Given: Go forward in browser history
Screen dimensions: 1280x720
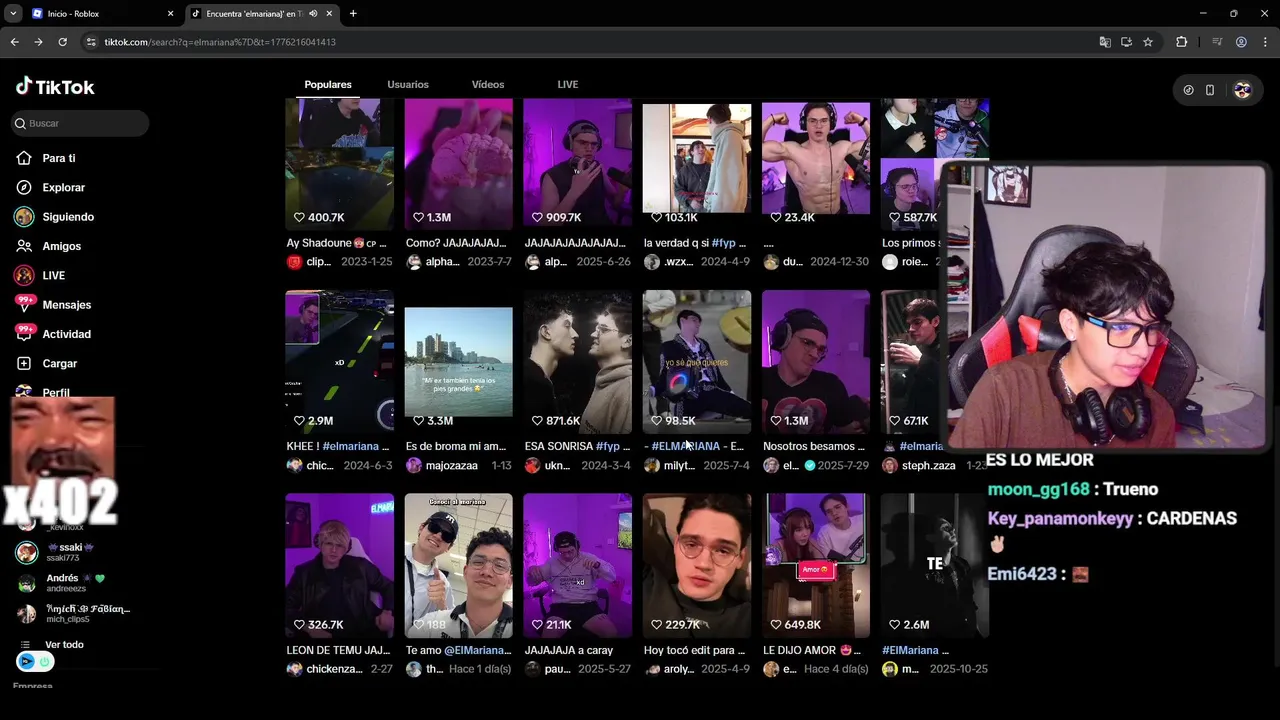Looking at the screenshot, I should click(x=38, y=42).
